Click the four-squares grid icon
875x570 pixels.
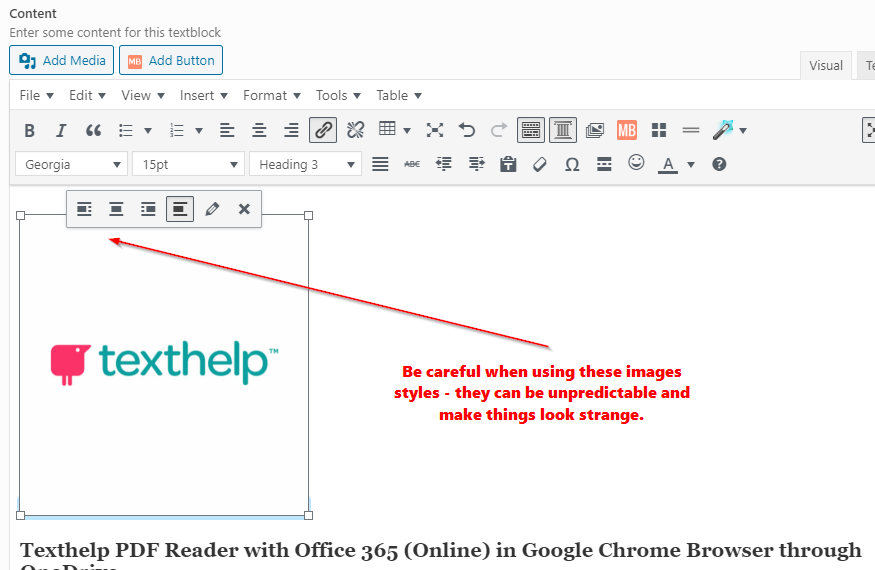pyautogui.click(x=659, y=131)
